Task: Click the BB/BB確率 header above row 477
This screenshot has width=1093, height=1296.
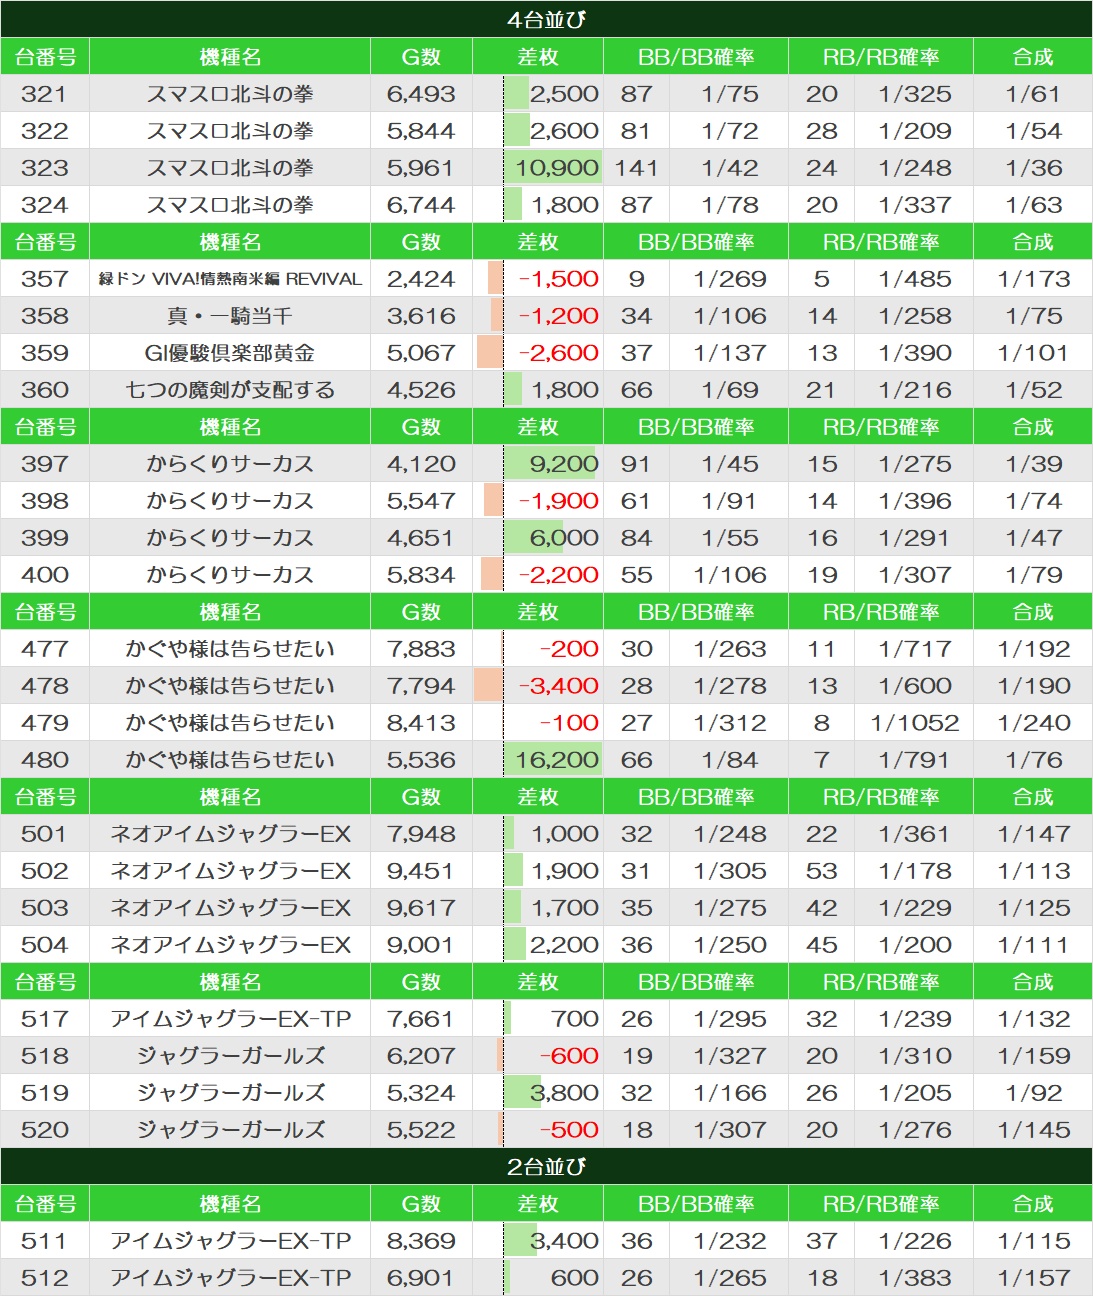Action: [x=696, y=612]
